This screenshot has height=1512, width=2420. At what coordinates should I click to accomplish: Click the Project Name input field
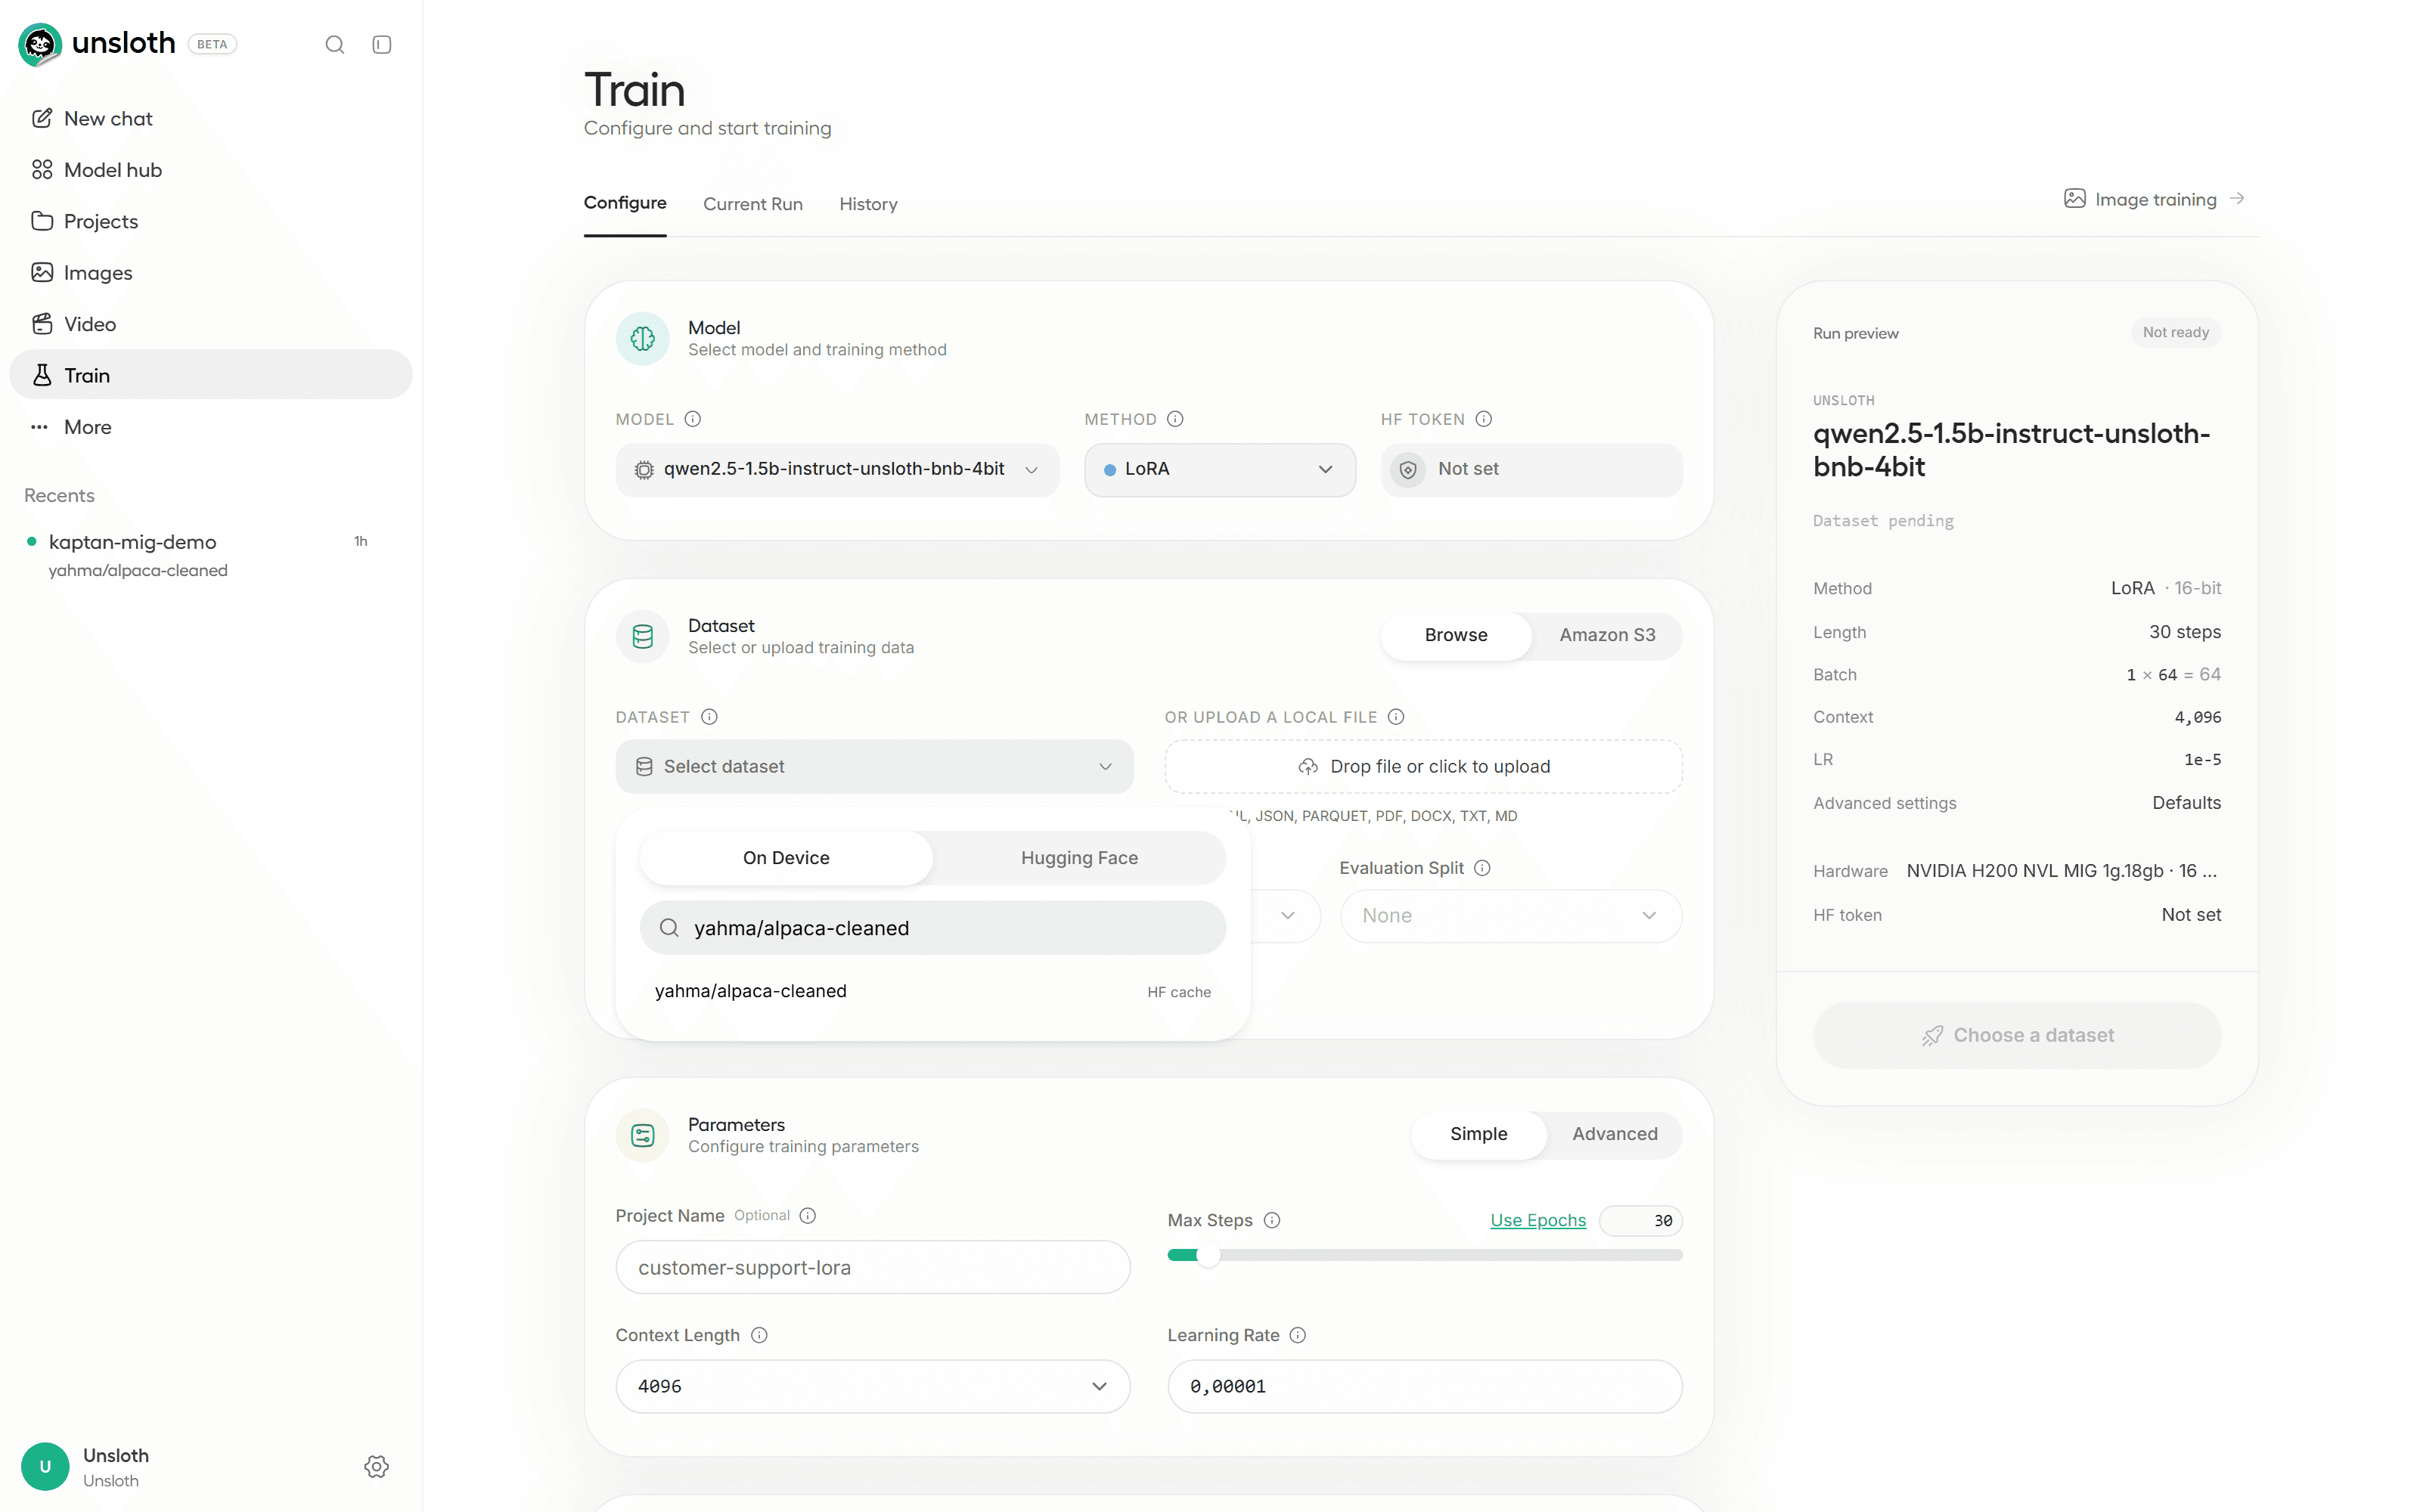pos(872,1267)
